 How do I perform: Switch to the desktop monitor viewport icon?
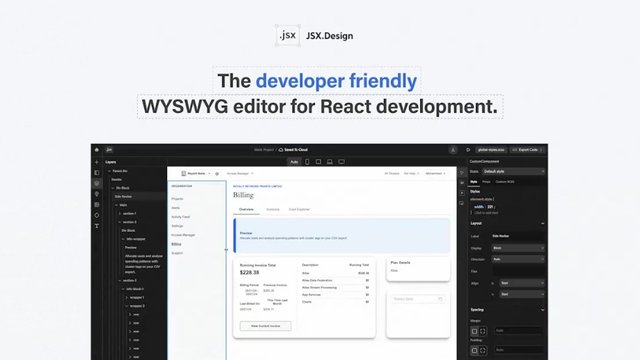(x=341, y=162)
